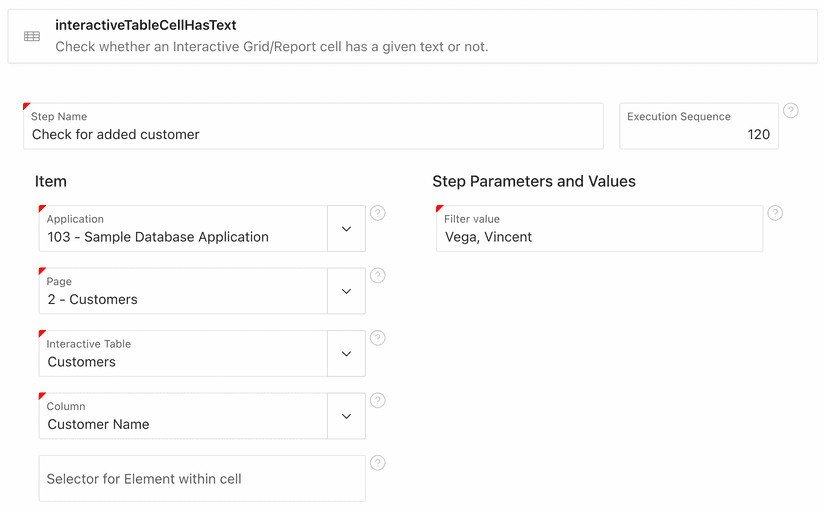Viewport: 825px width, 513px height.
Task: Click the '2 - Customers' page value
Action: coord(93,299)
